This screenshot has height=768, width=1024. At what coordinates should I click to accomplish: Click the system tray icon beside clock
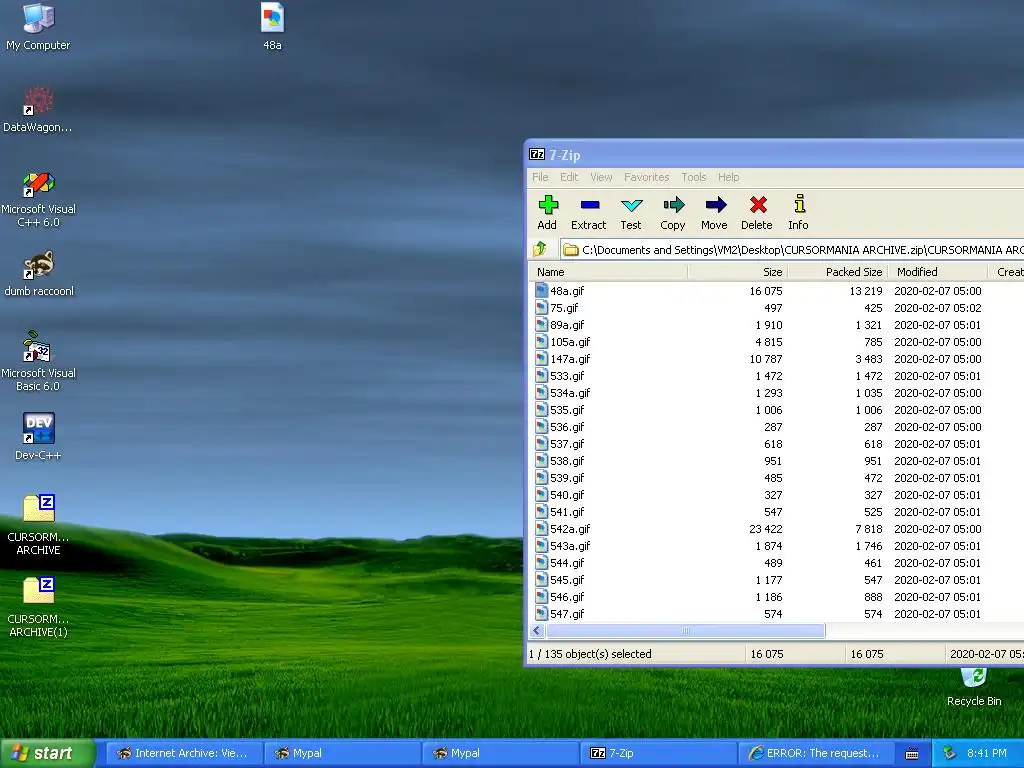(950, 753)
